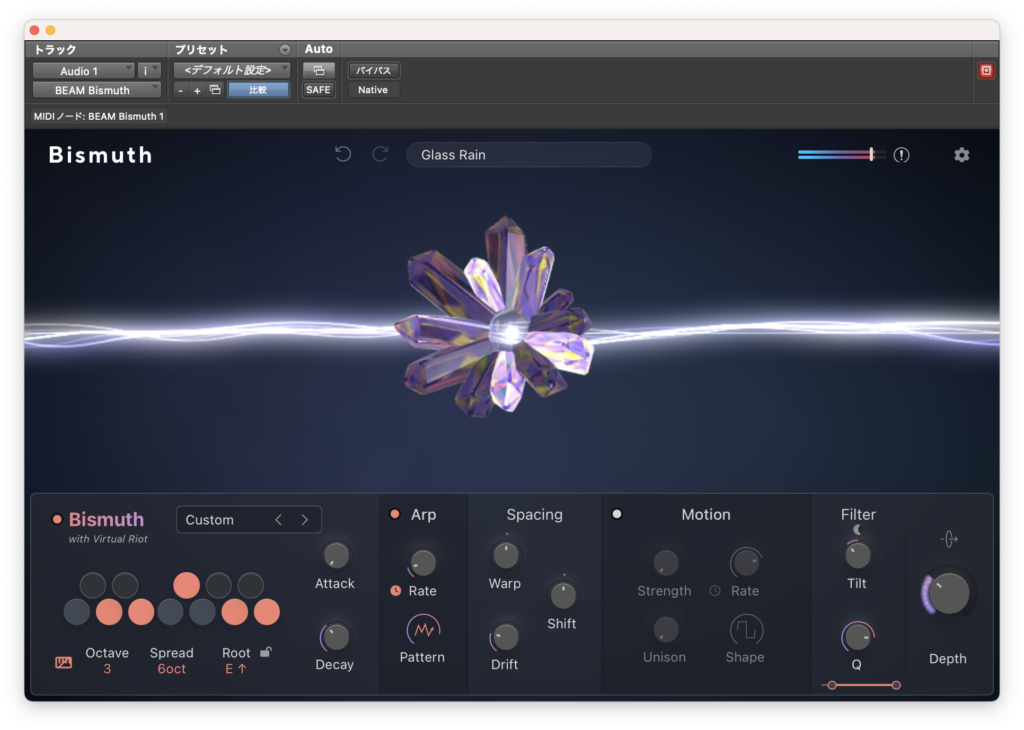Viewport: 1024px width, 730px height.
Task: Toggle the Arp enable dot
Action: tap(394, 514)
